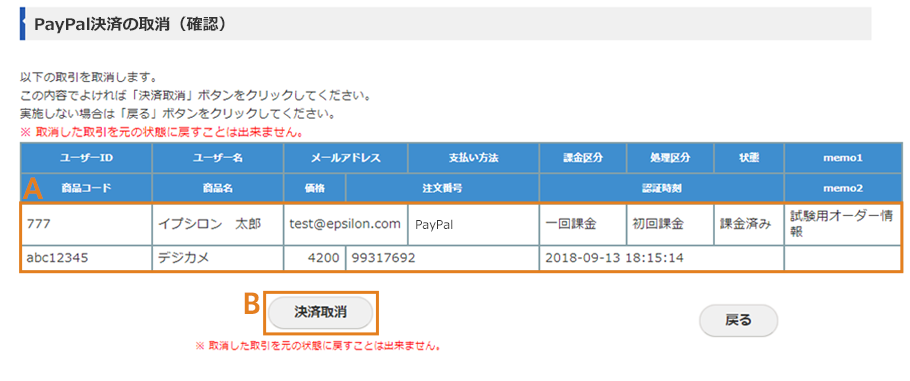Select the user name イプシロン 太郎
Image resolution: width=910 pixels, height=381 pixels.
[x=218, y=224]
